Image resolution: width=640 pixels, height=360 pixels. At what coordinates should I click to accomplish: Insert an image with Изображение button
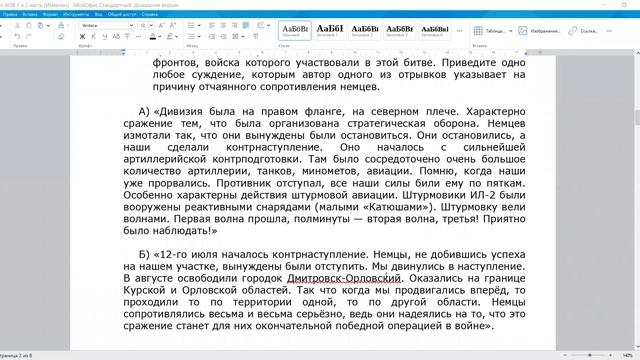tap(539, 31)
